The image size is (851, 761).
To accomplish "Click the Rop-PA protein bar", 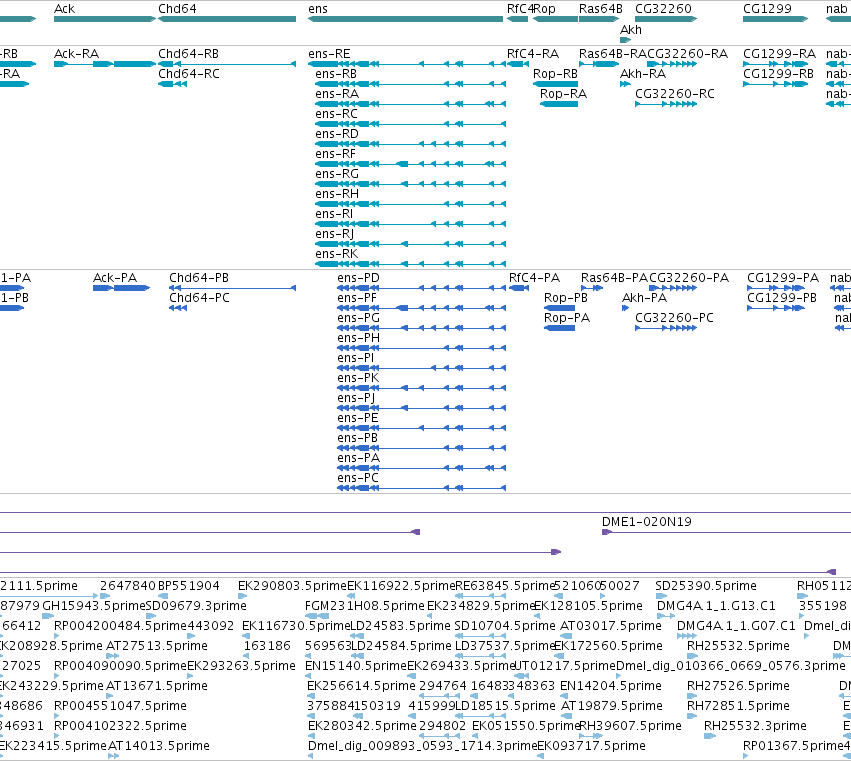I will tap(559, 328).
